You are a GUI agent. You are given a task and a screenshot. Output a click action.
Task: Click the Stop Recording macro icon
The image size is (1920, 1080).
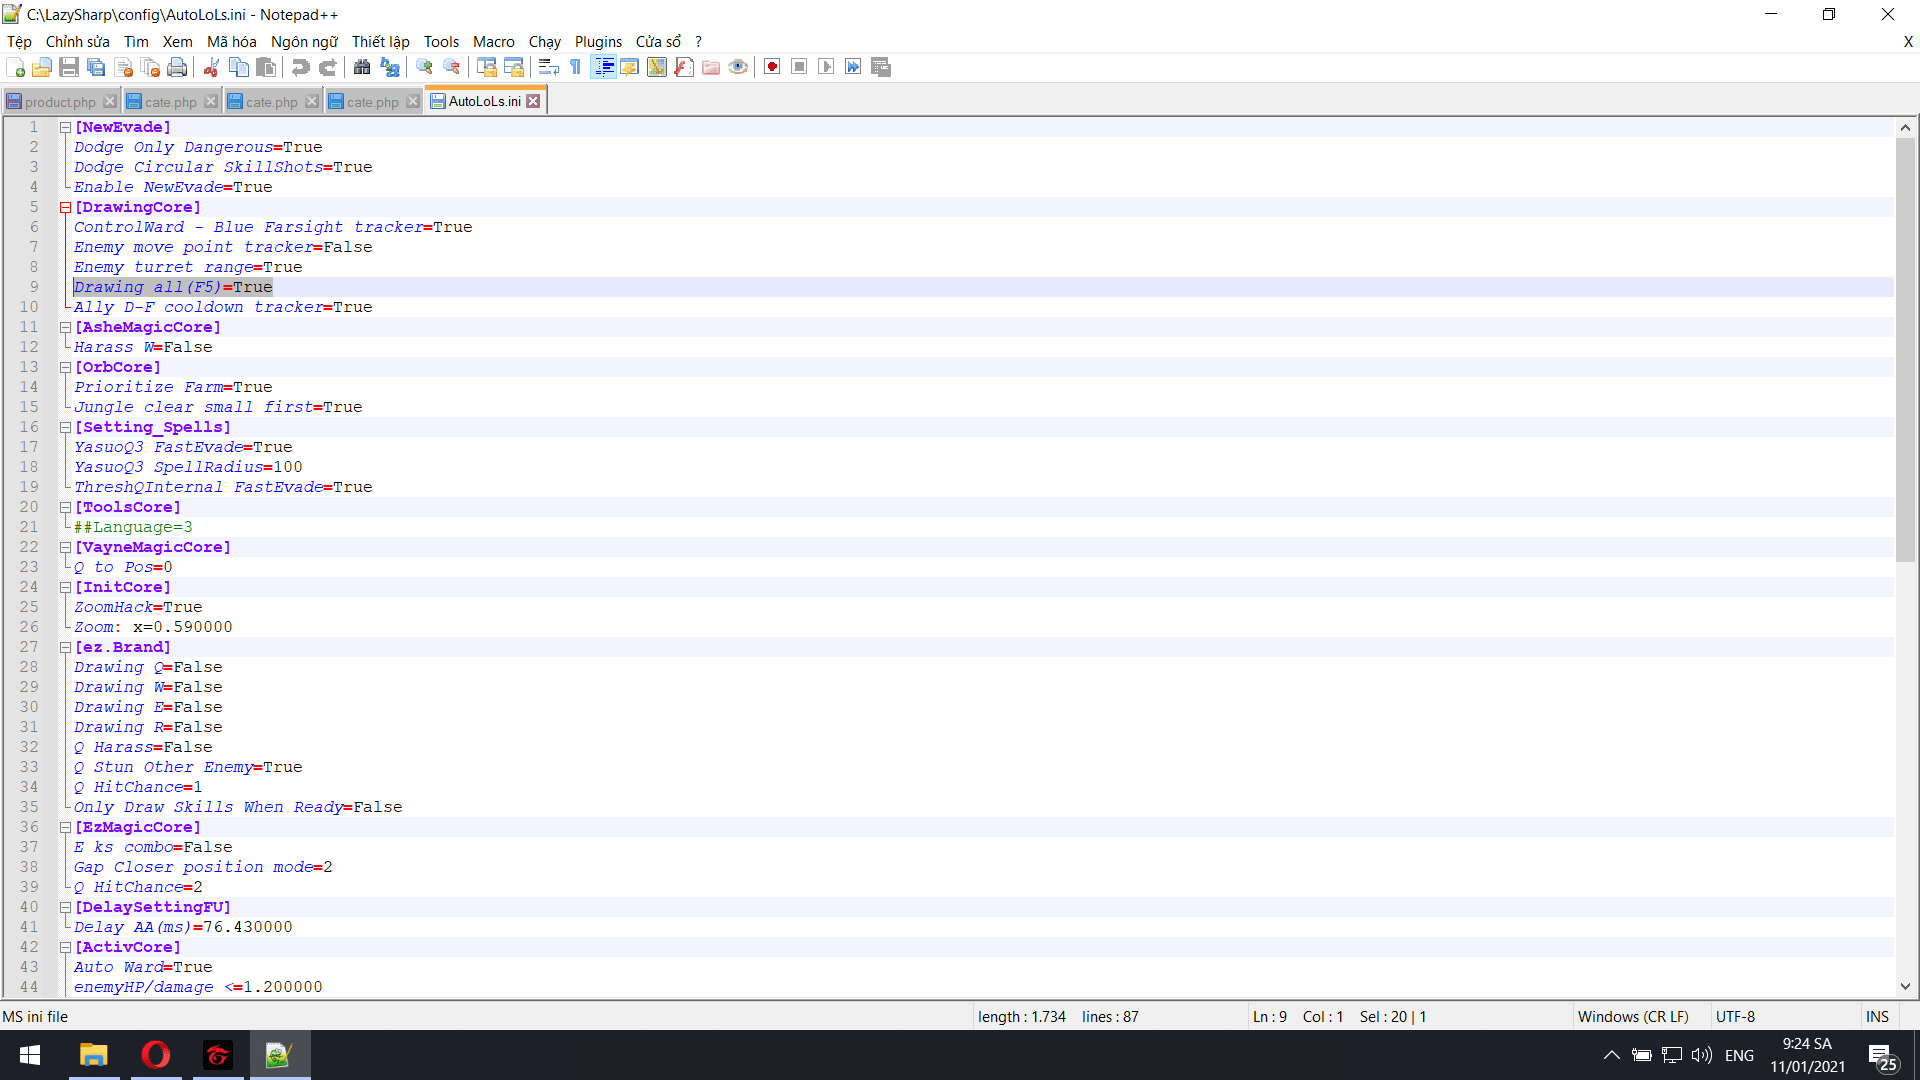pos(799,67)
